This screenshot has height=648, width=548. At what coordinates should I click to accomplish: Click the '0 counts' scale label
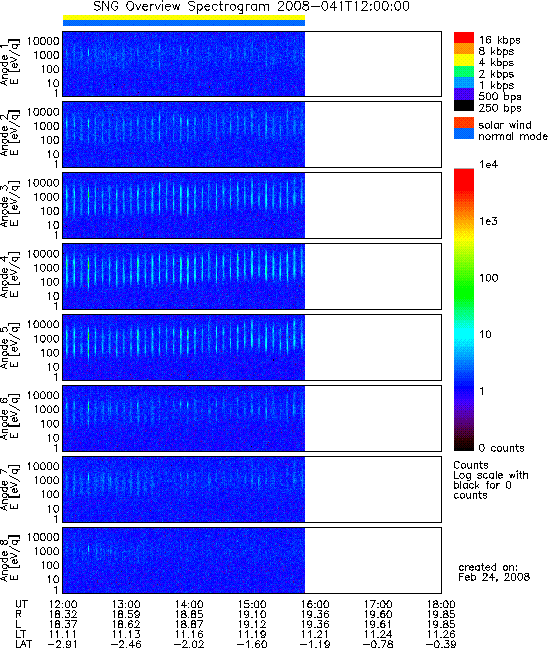501,448
